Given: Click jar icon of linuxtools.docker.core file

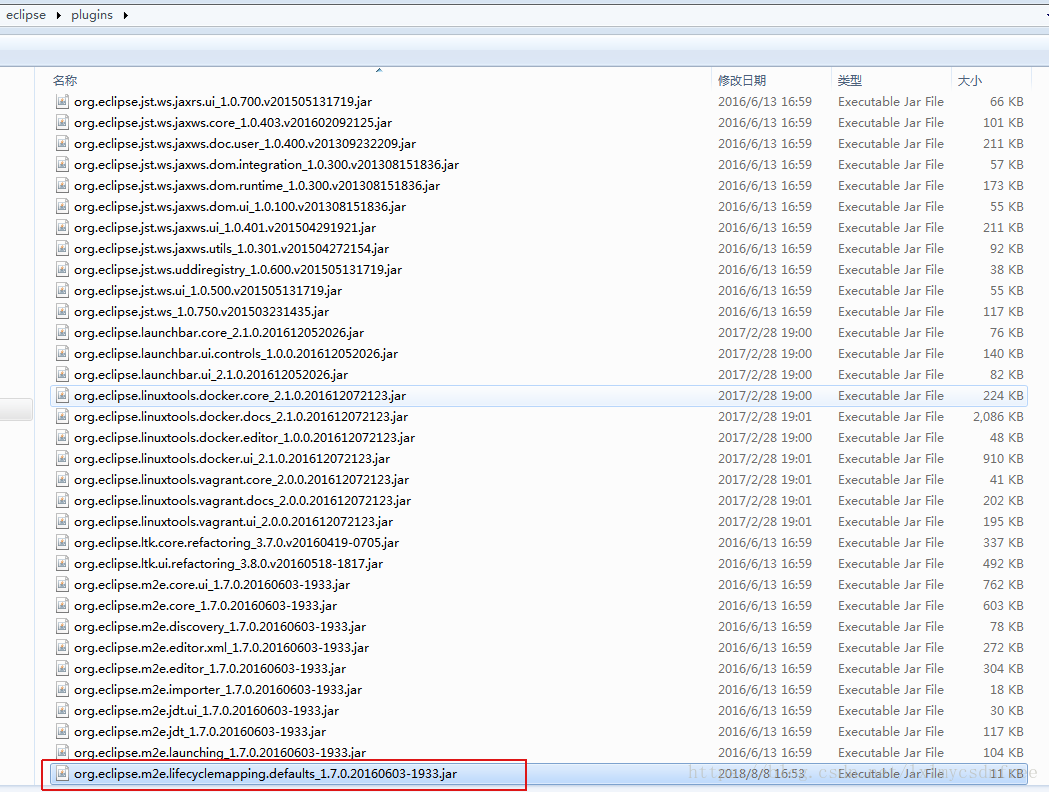Looking at the screenshot, I should point(62,395).
